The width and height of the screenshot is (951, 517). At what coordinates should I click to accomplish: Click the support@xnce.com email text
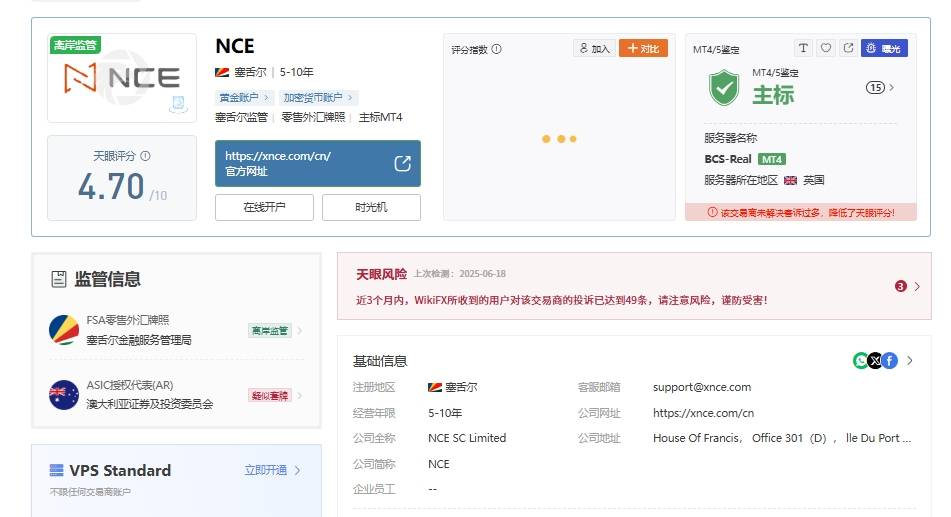(x=702, y=387)
